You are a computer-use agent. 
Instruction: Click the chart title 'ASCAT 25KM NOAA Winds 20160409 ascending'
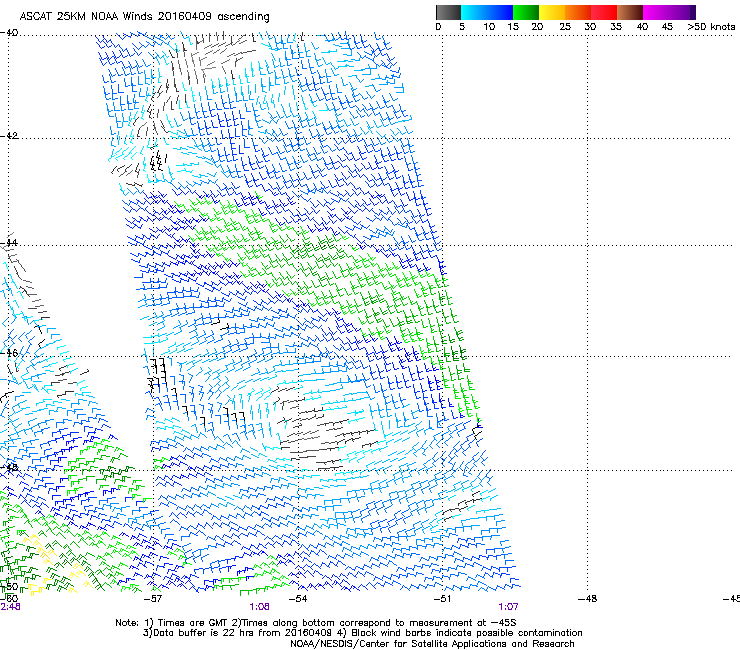(144, 17)
